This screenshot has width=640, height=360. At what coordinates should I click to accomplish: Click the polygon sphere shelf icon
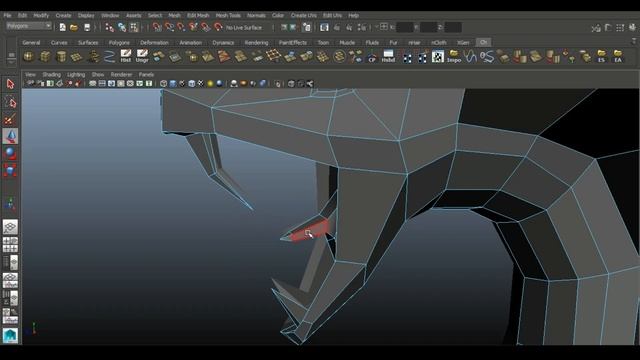tap(29, 56)
